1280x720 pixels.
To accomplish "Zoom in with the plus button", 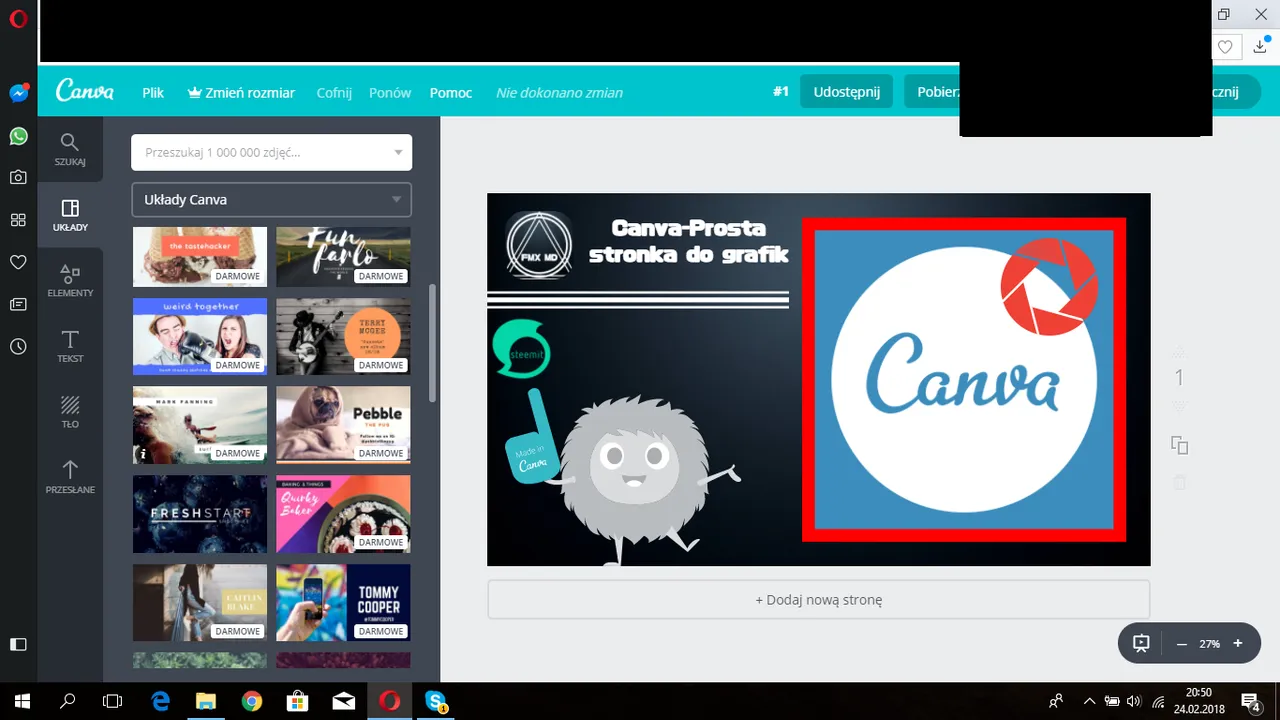I will [1238, 644].
